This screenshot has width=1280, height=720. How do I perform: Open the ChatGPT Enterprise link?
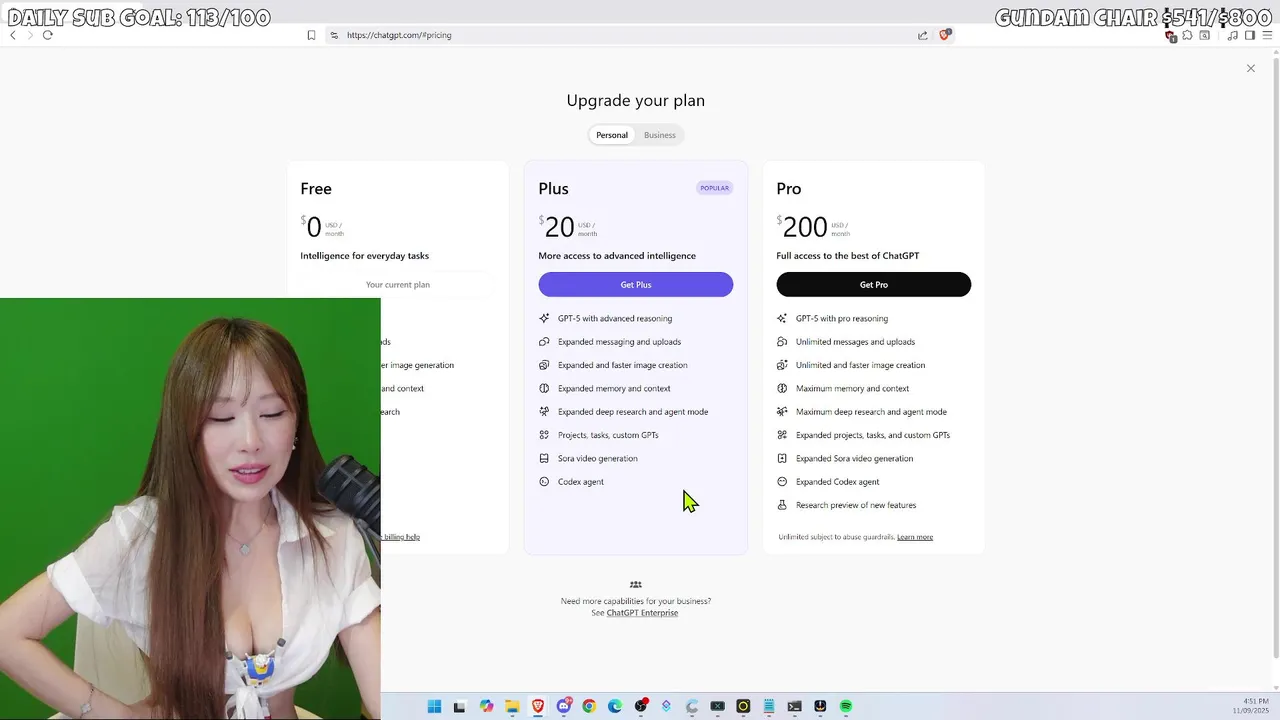point(642,613)
